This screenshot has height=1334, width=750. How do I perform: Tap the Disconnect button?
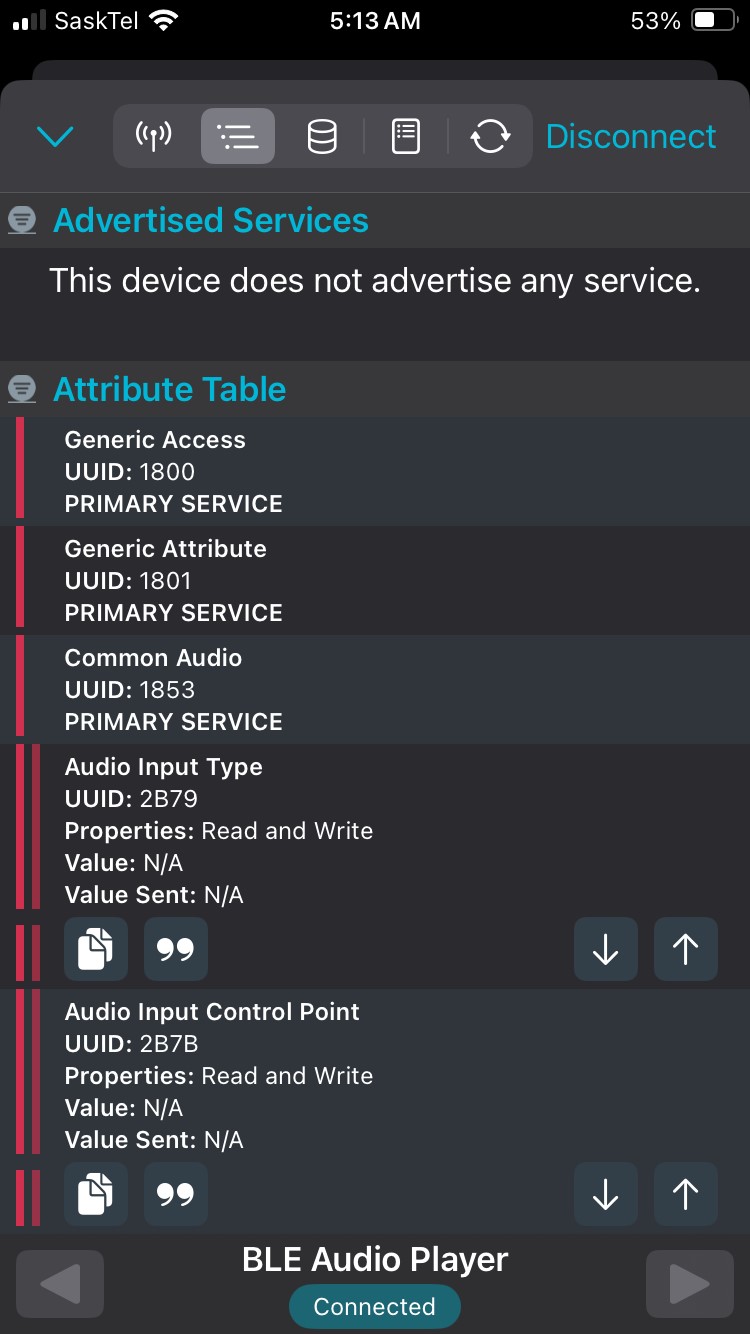[631, 136]
